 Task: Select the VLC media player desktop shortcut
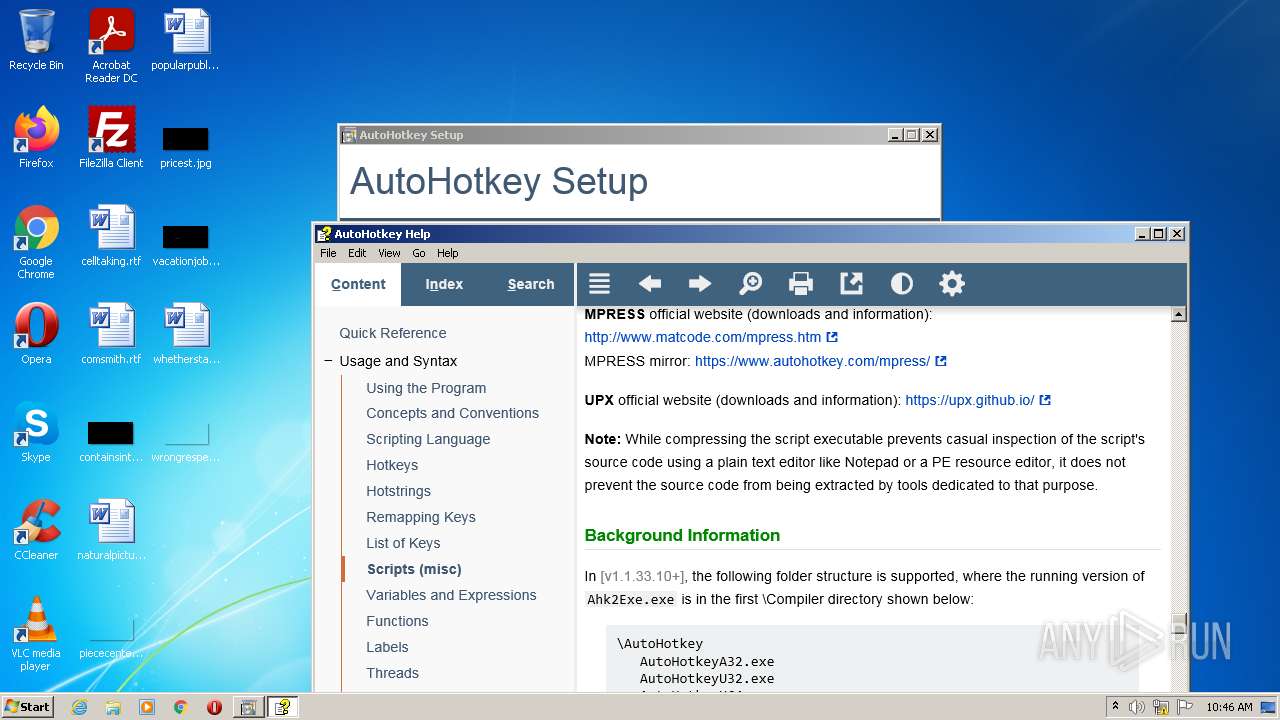[x=36, y=634]
